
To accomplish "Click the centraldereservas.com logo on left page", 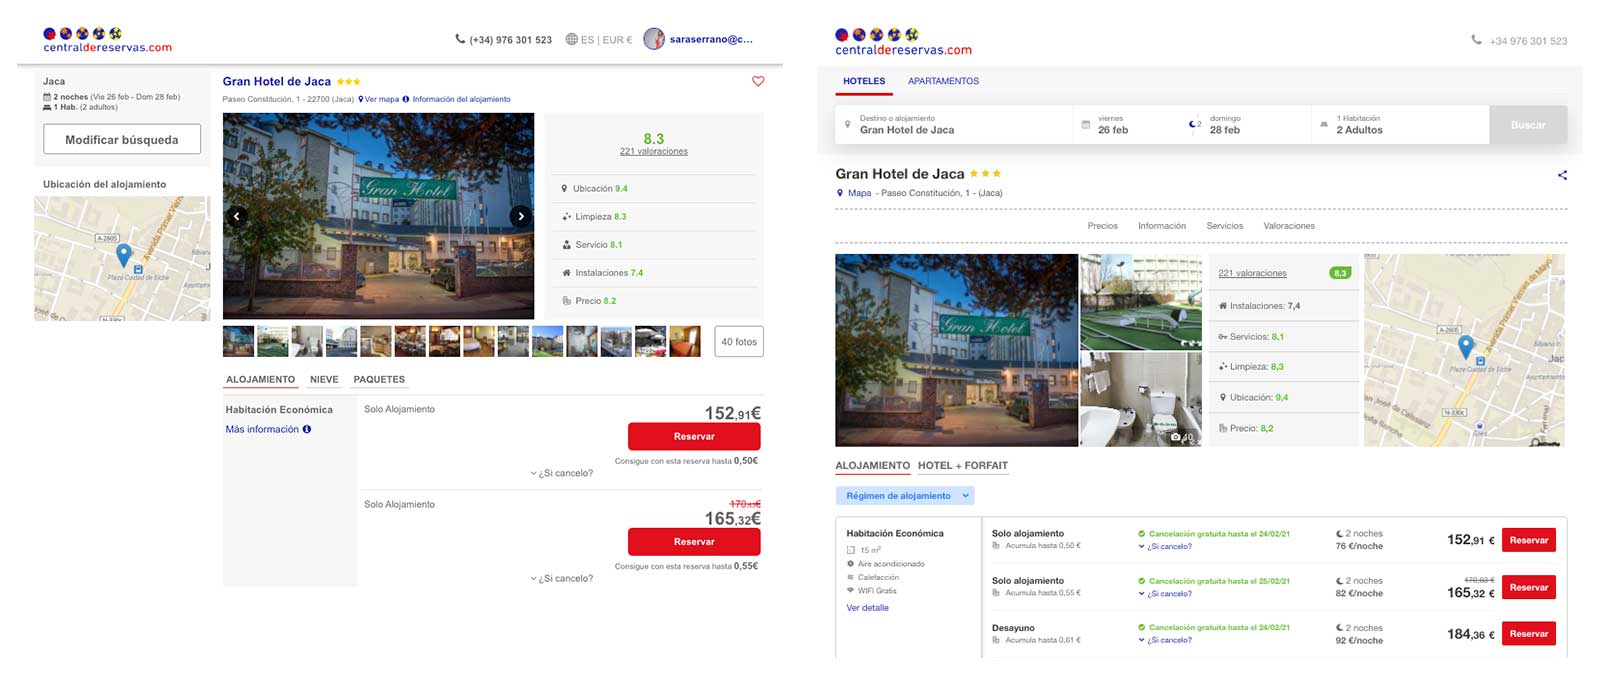I will 107,40.
